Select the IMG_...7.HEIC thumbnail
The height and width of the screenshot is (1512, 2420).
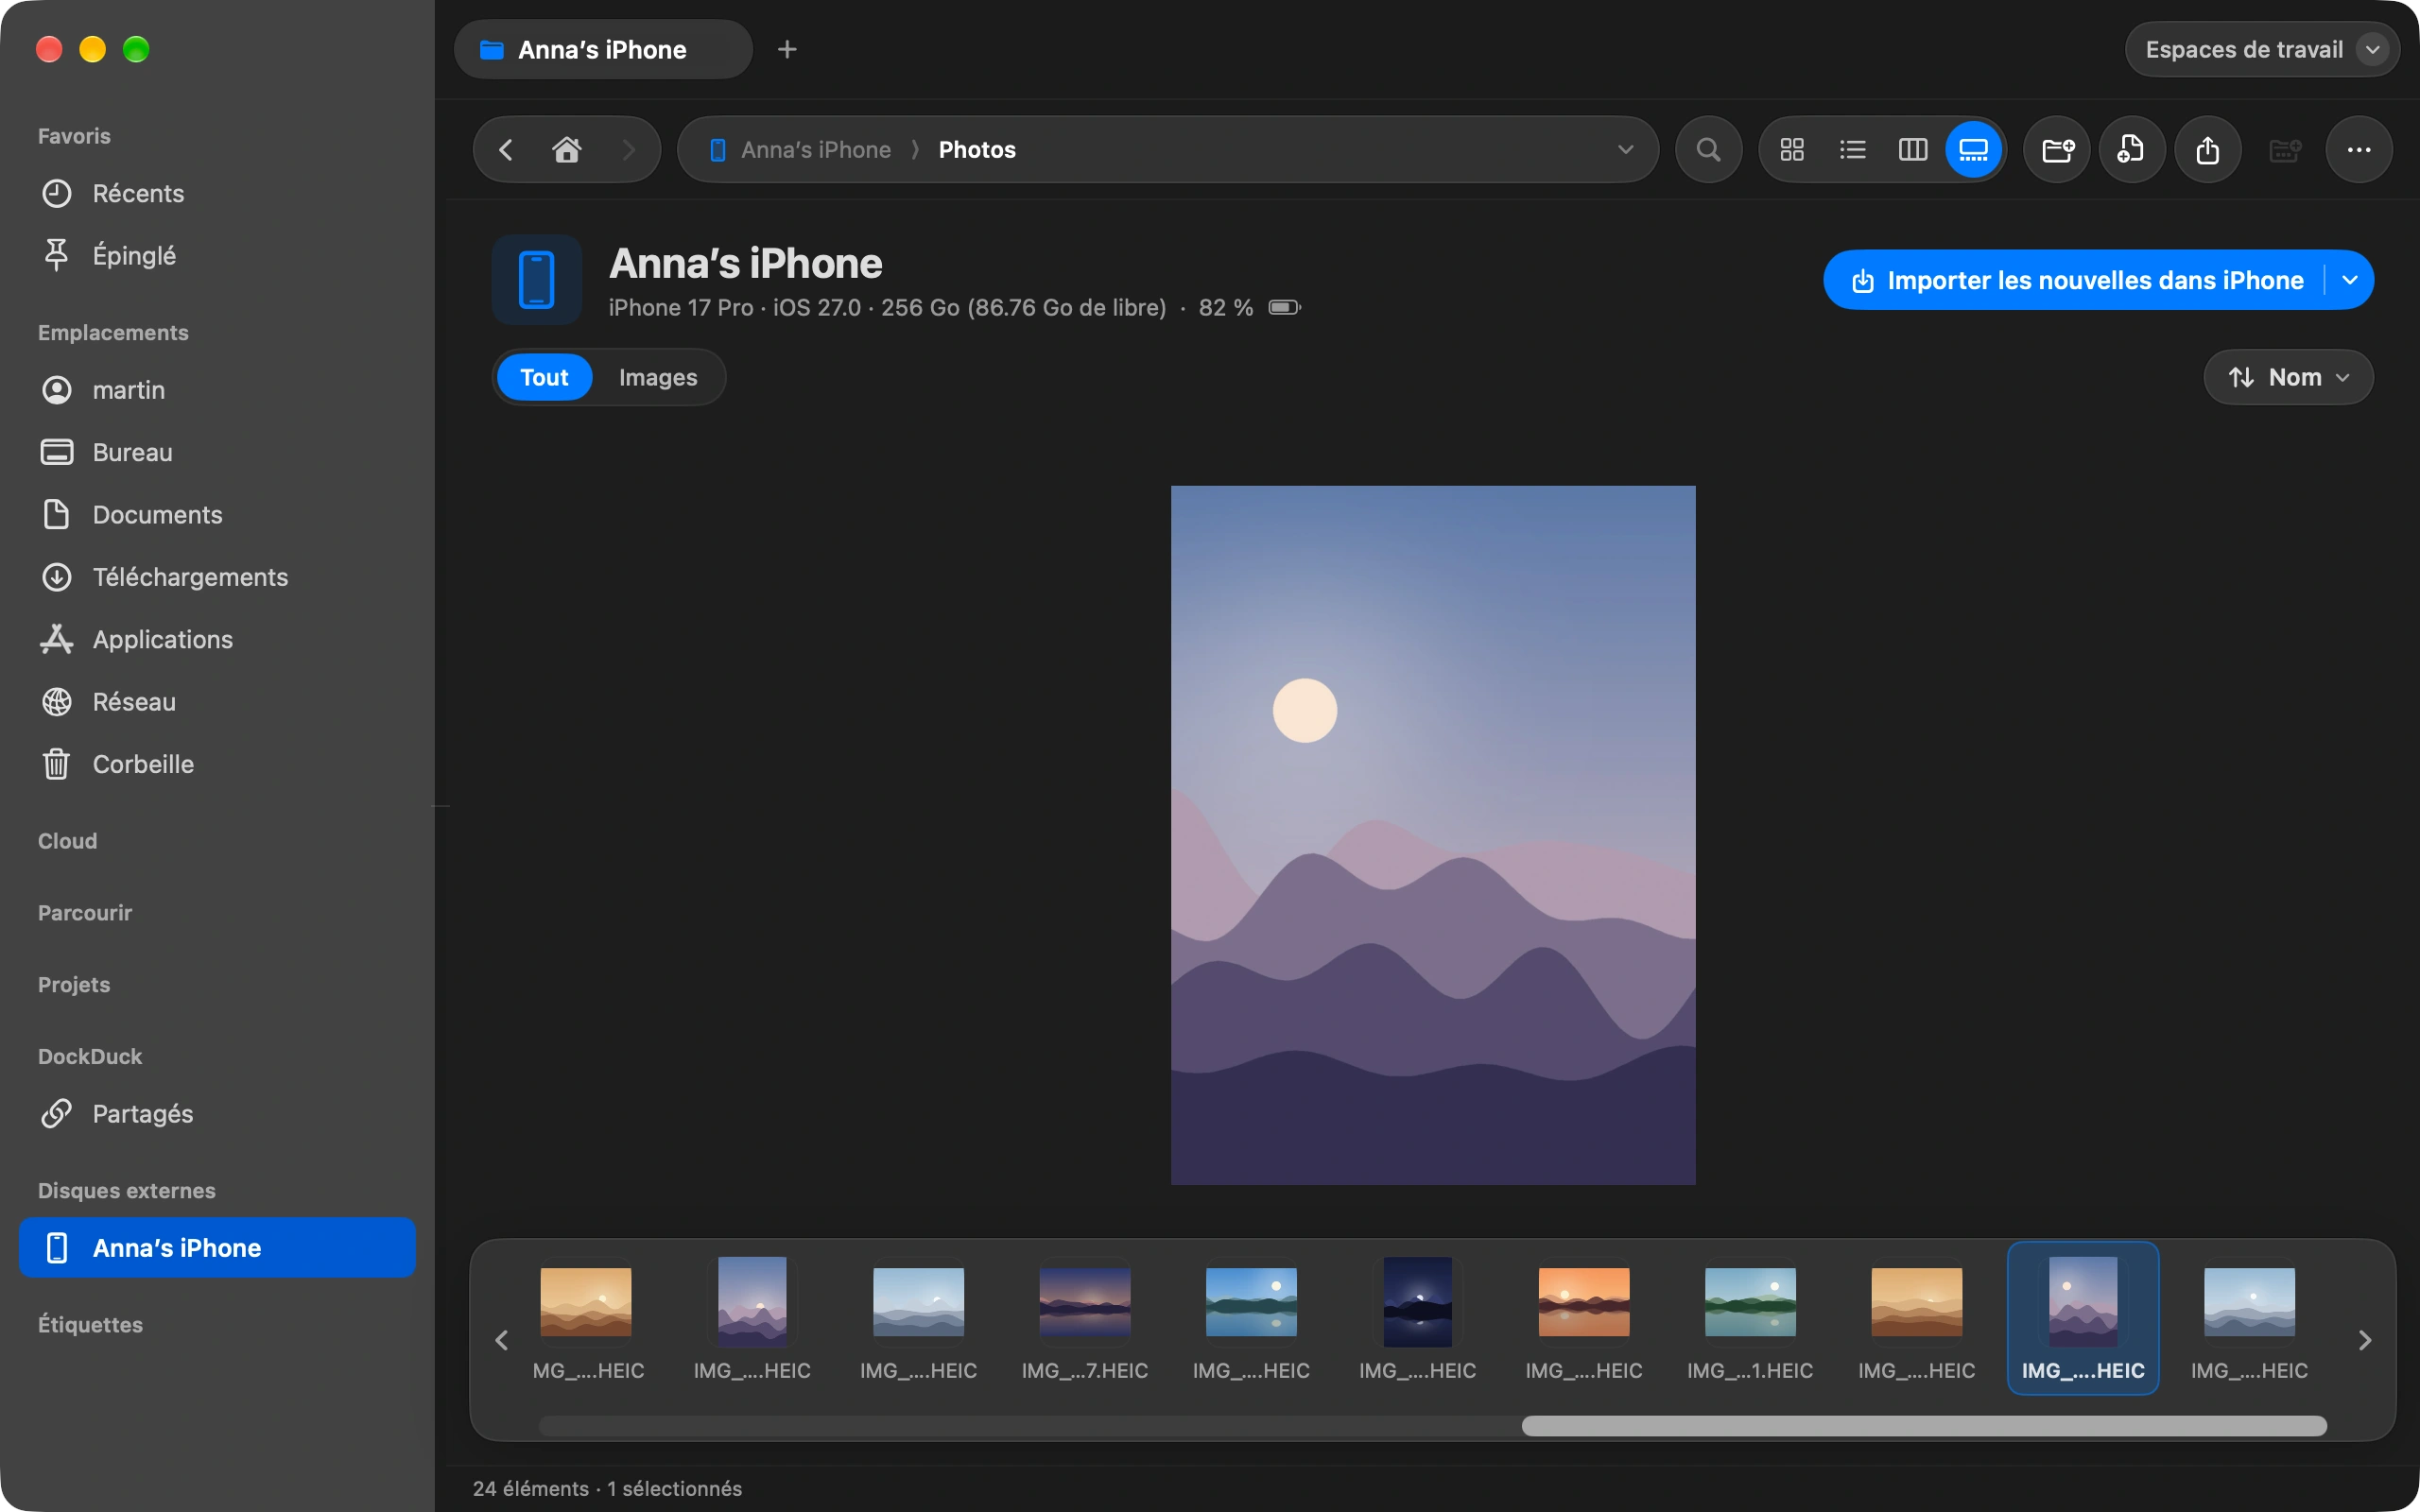[x=1085, y=1318]
